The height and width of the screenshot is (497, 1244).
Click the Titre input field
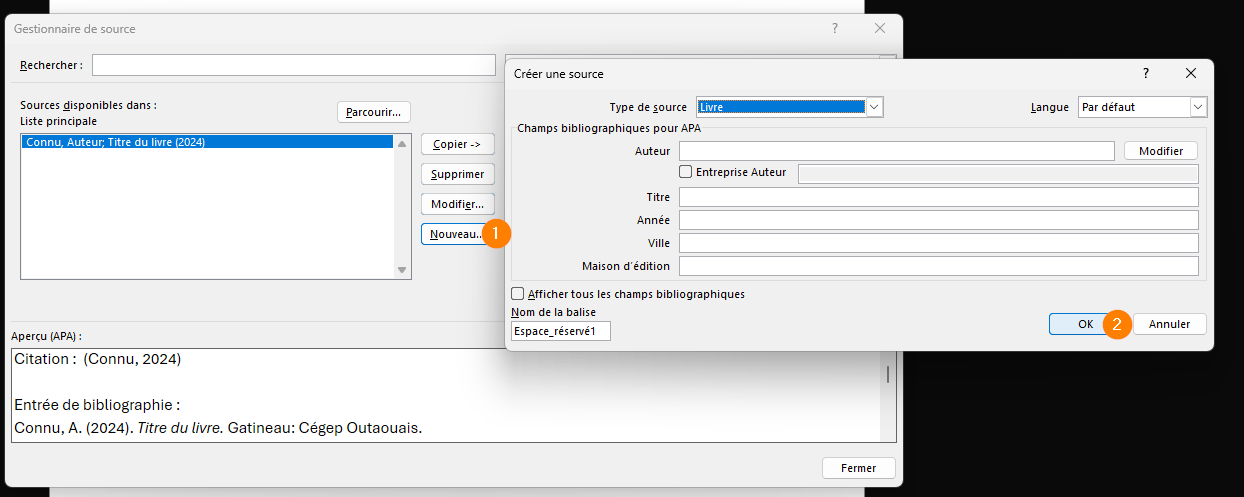[x=938, y=197]
